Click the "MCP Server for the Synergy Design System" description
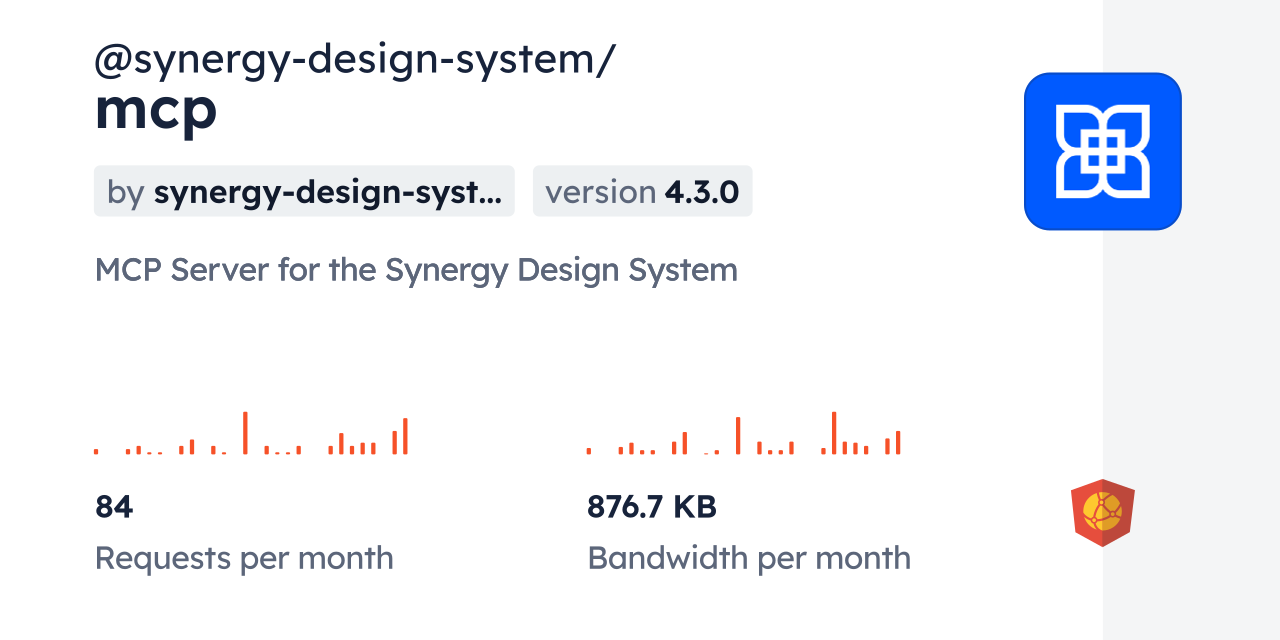1280x640 pixels. 416,270
